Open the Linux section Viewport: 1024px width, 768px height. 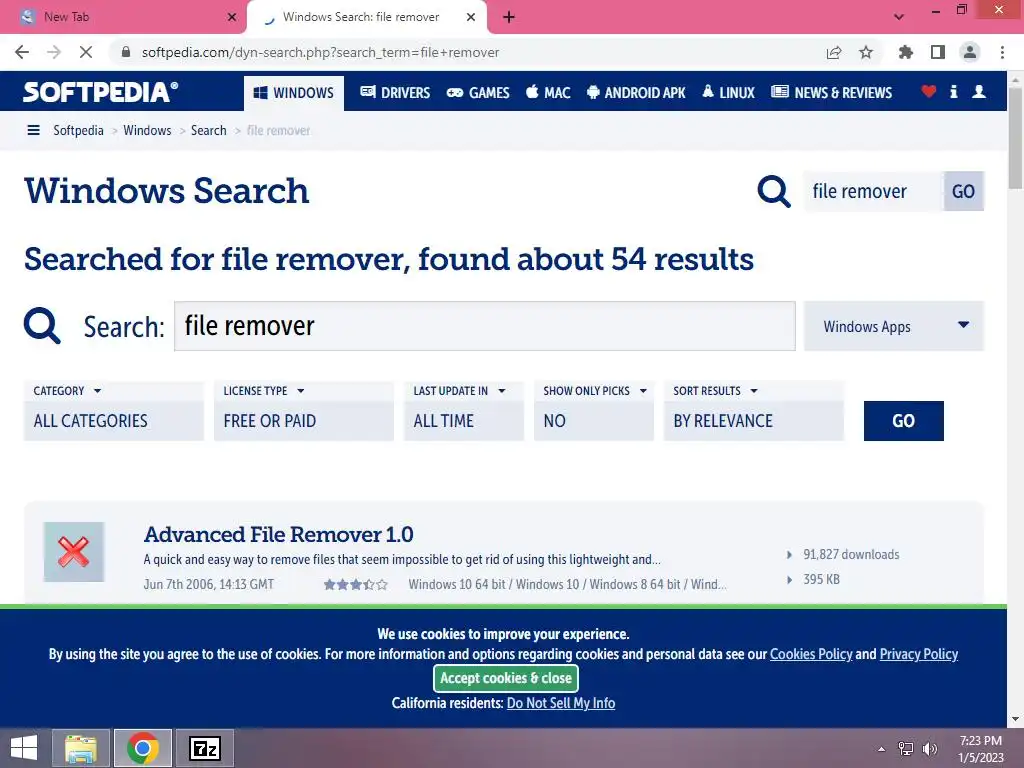click(728, 92)
